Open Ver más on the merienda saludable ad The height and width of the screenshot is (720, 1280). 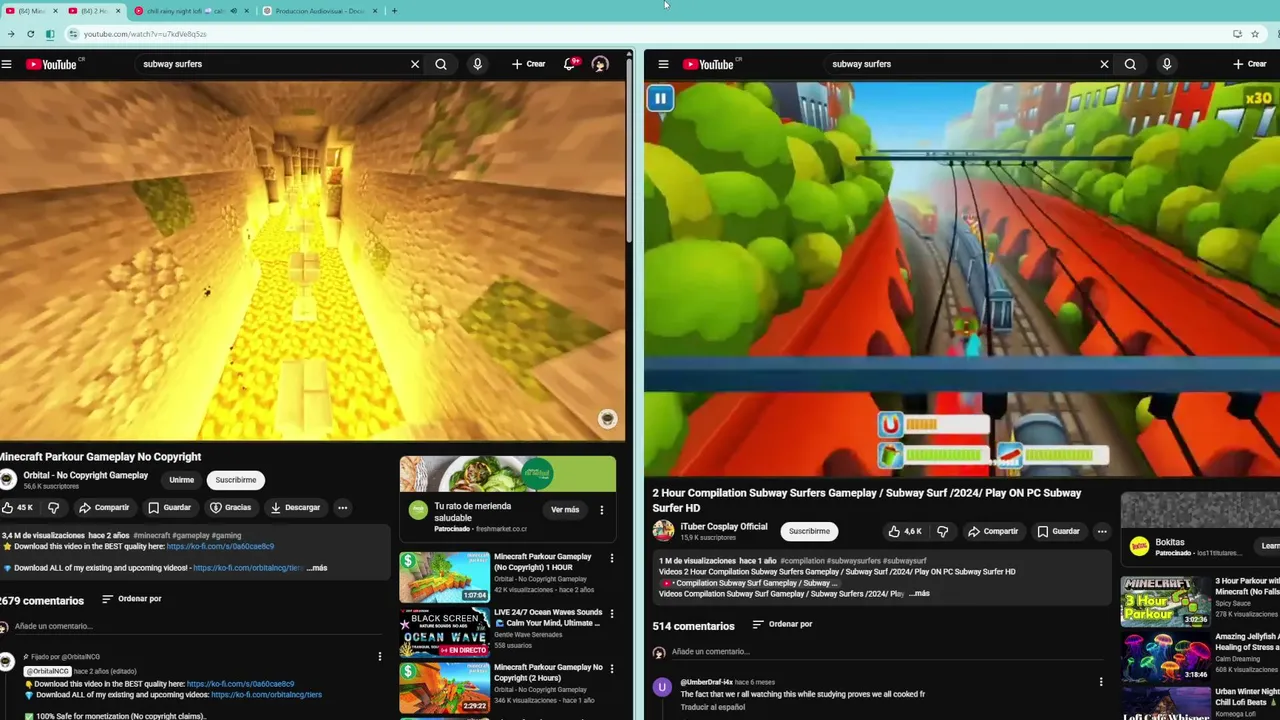tap(565, 510)
